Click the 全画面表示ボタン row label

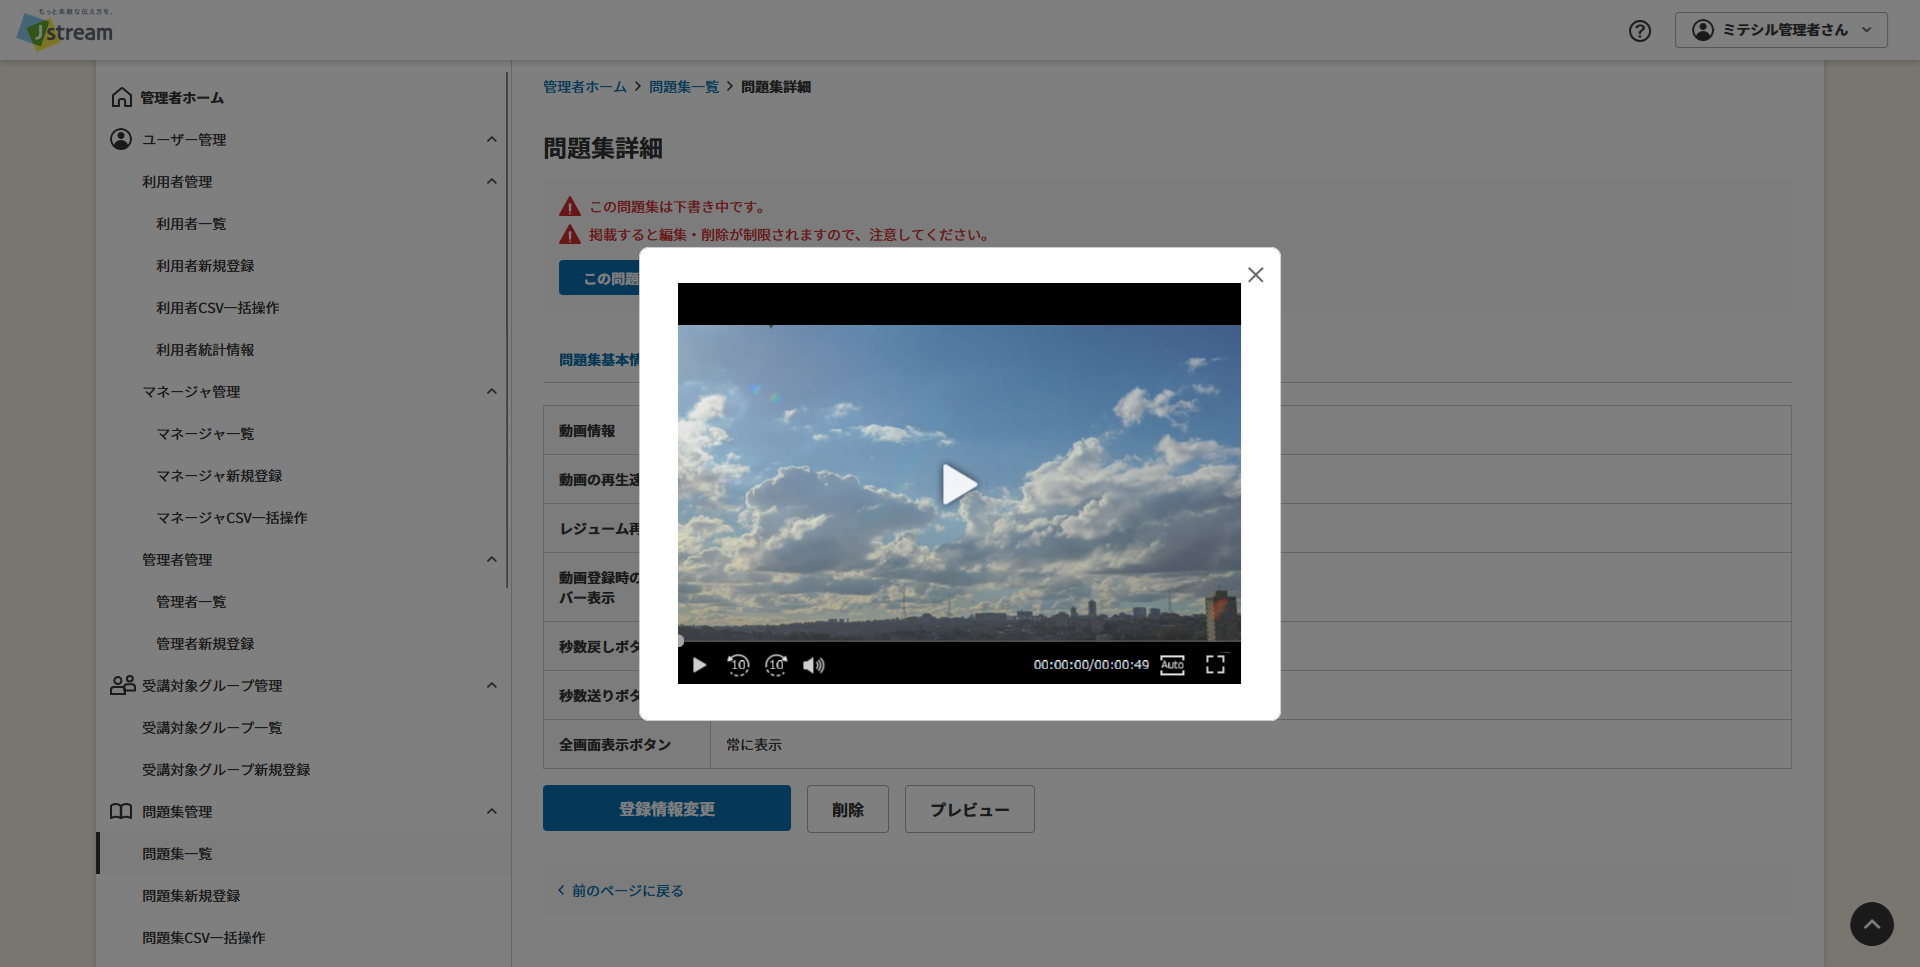point(615,745)
